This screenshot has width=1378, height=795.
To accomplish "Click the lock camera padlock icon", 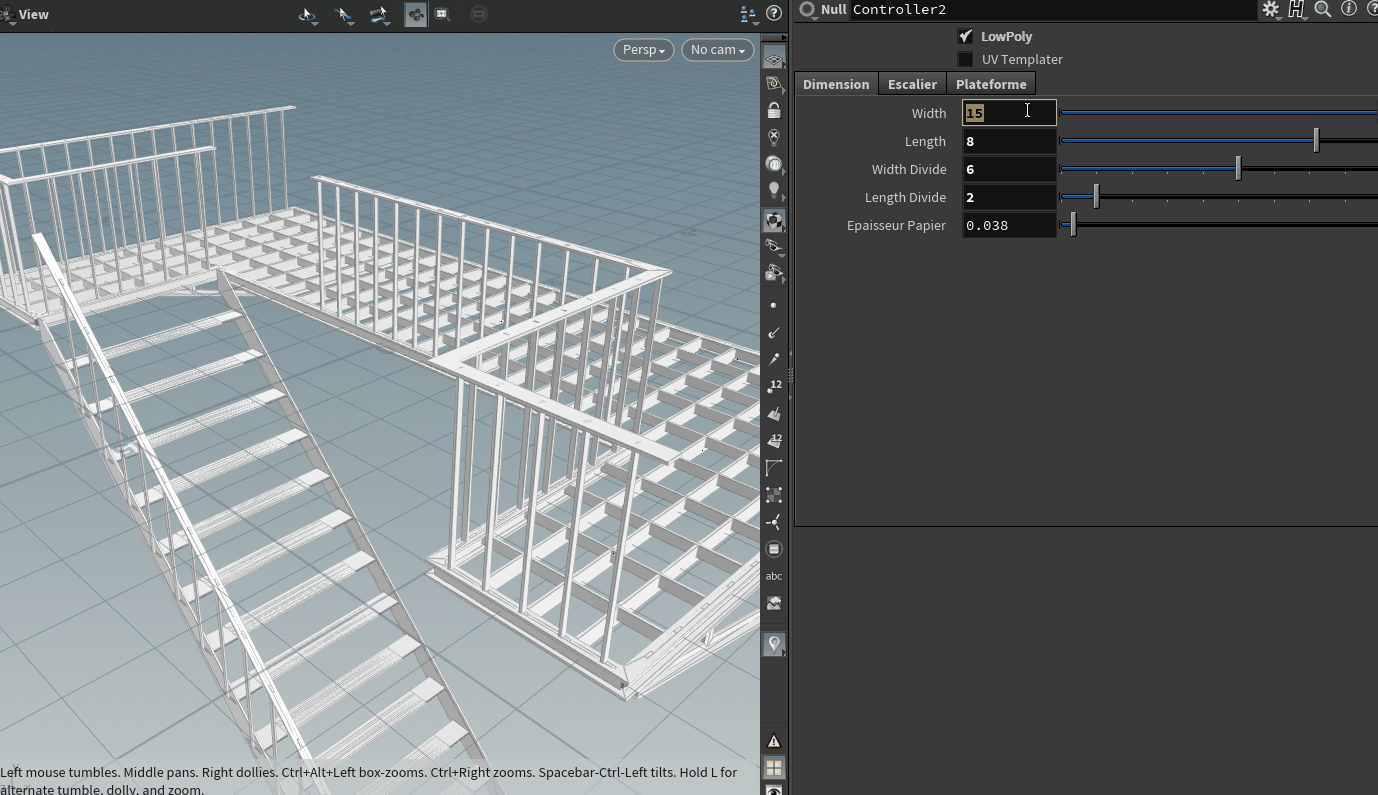I will [x=773, y=110].
